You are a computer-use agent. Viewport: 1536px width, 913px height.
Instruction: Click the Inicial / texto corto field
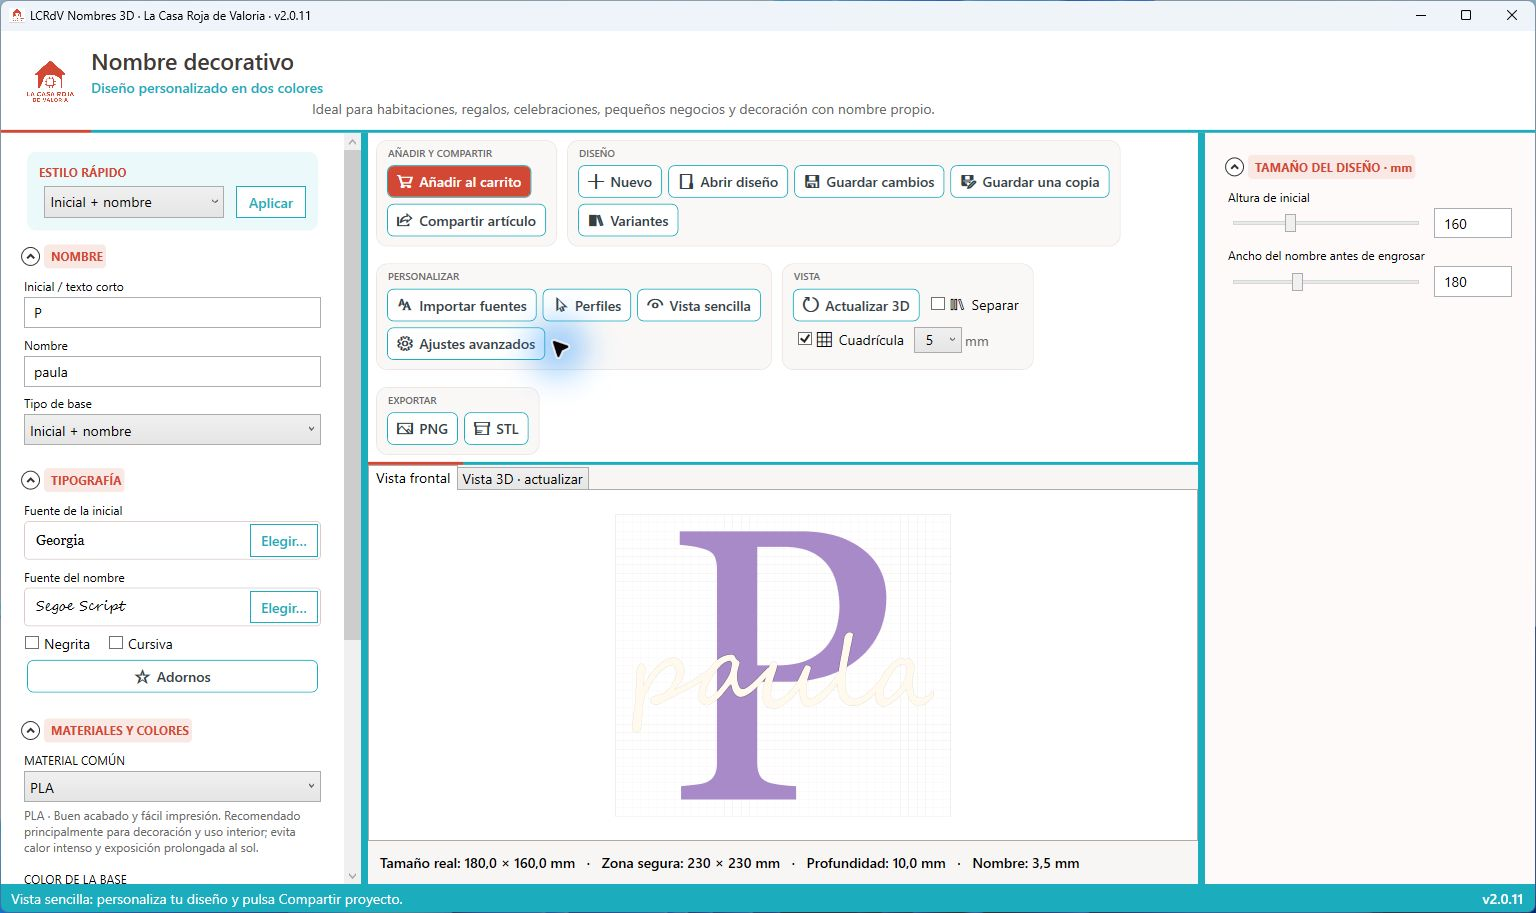click(172, 312)
